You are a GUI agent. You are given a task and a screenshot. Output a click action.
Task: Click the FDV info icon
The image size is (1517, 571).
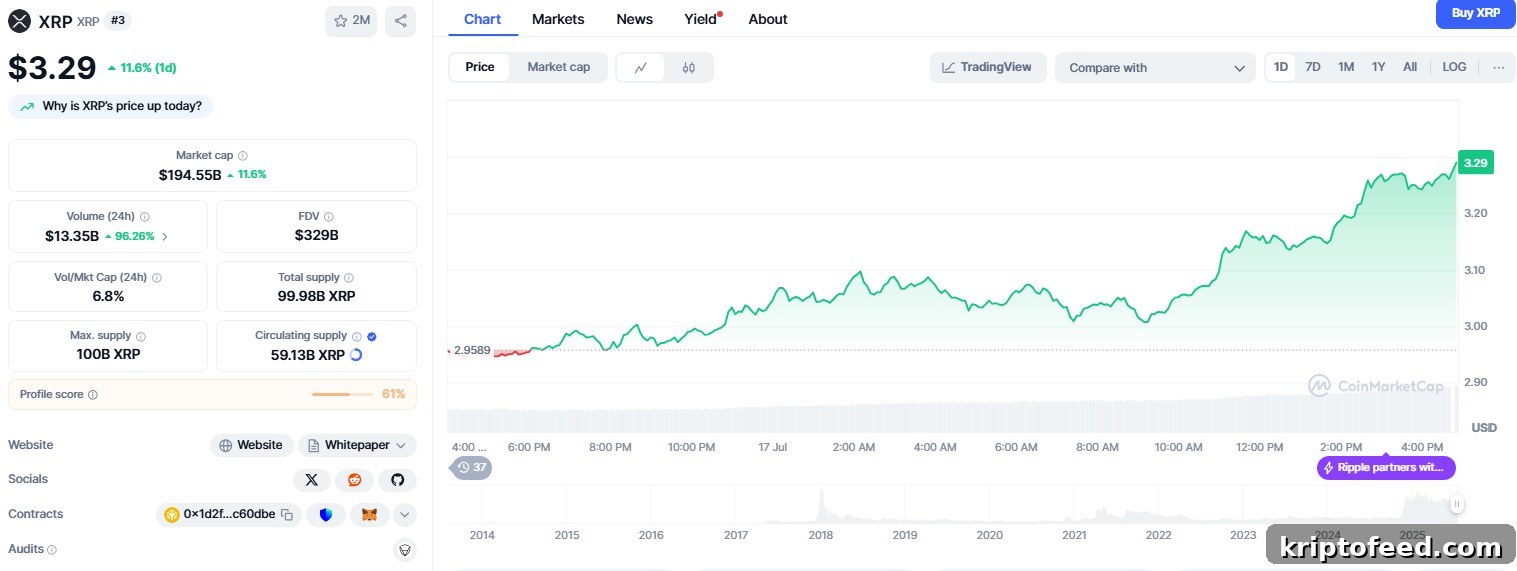click(x=329, y=217)
